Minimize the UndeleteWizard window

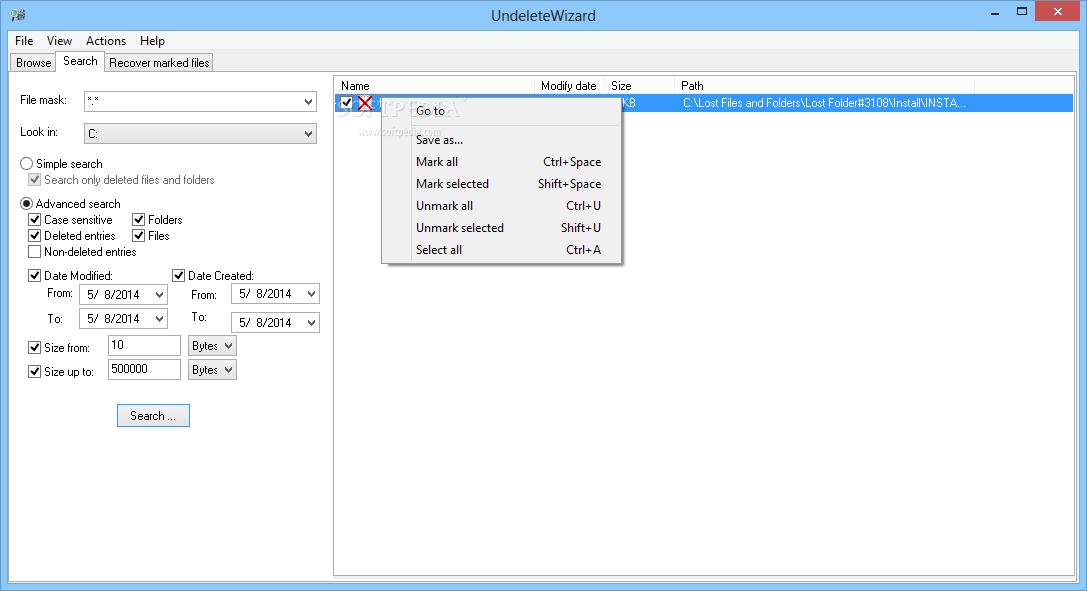[x=995, y=12]
